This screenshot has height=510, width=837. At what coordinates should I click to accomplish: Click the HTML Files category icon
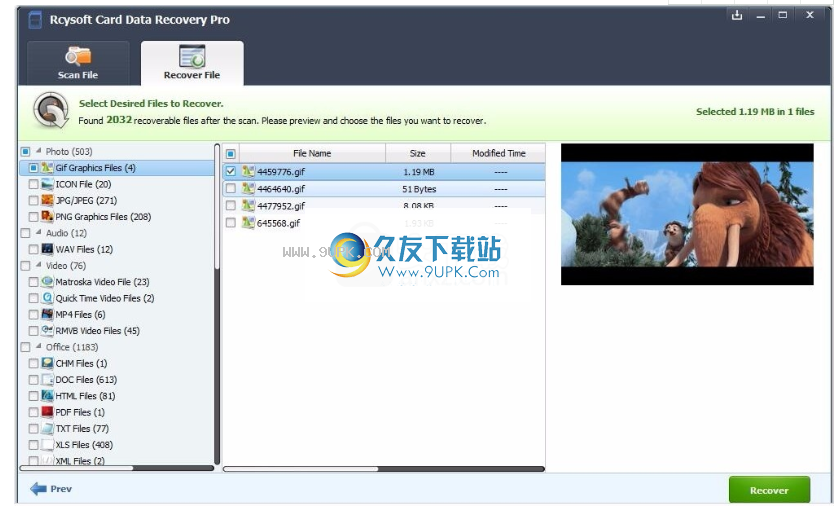coord(48,396)
